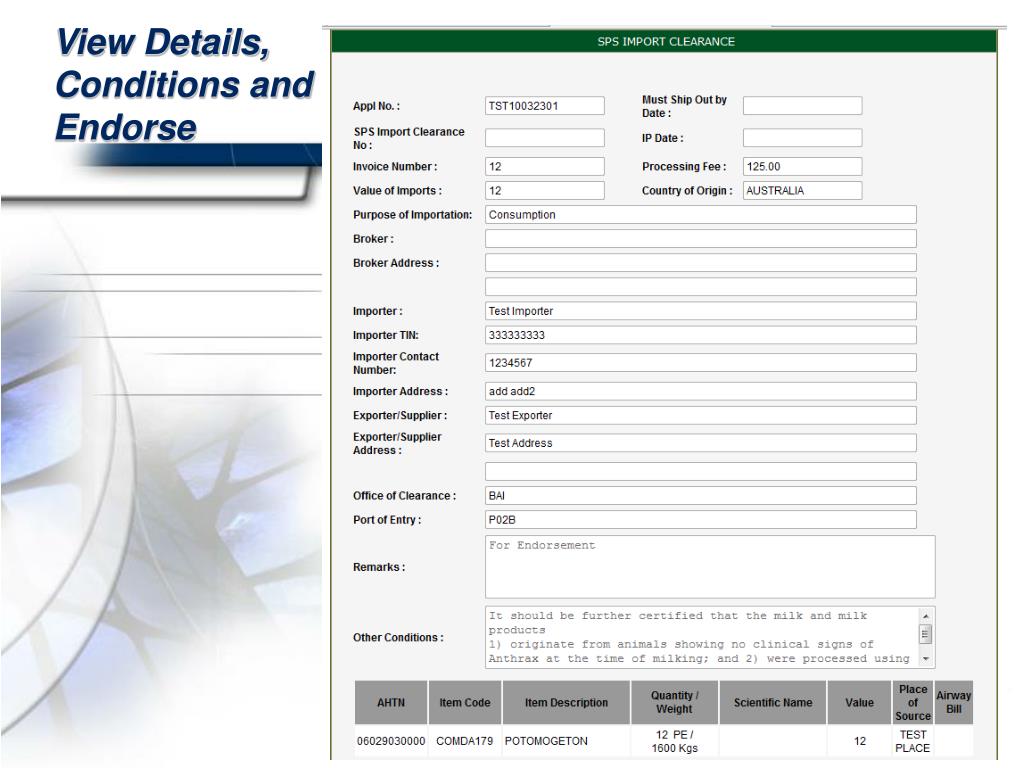This screenshot has height=768, width=1024.
Task: Select the Exporter/Supplier field
Action: (x=701, y=415)
